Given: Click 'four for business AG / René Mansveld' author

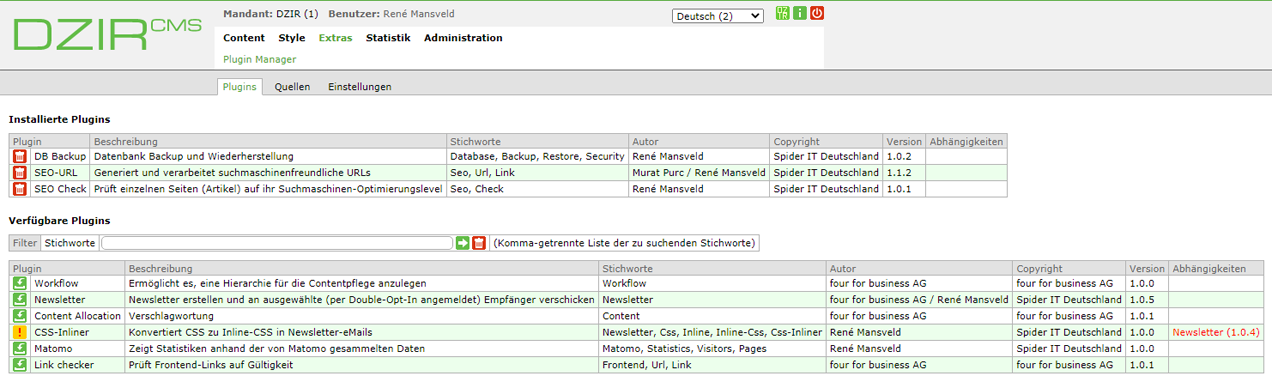Looking at the screenshot, I should click(x=919, y=300).
